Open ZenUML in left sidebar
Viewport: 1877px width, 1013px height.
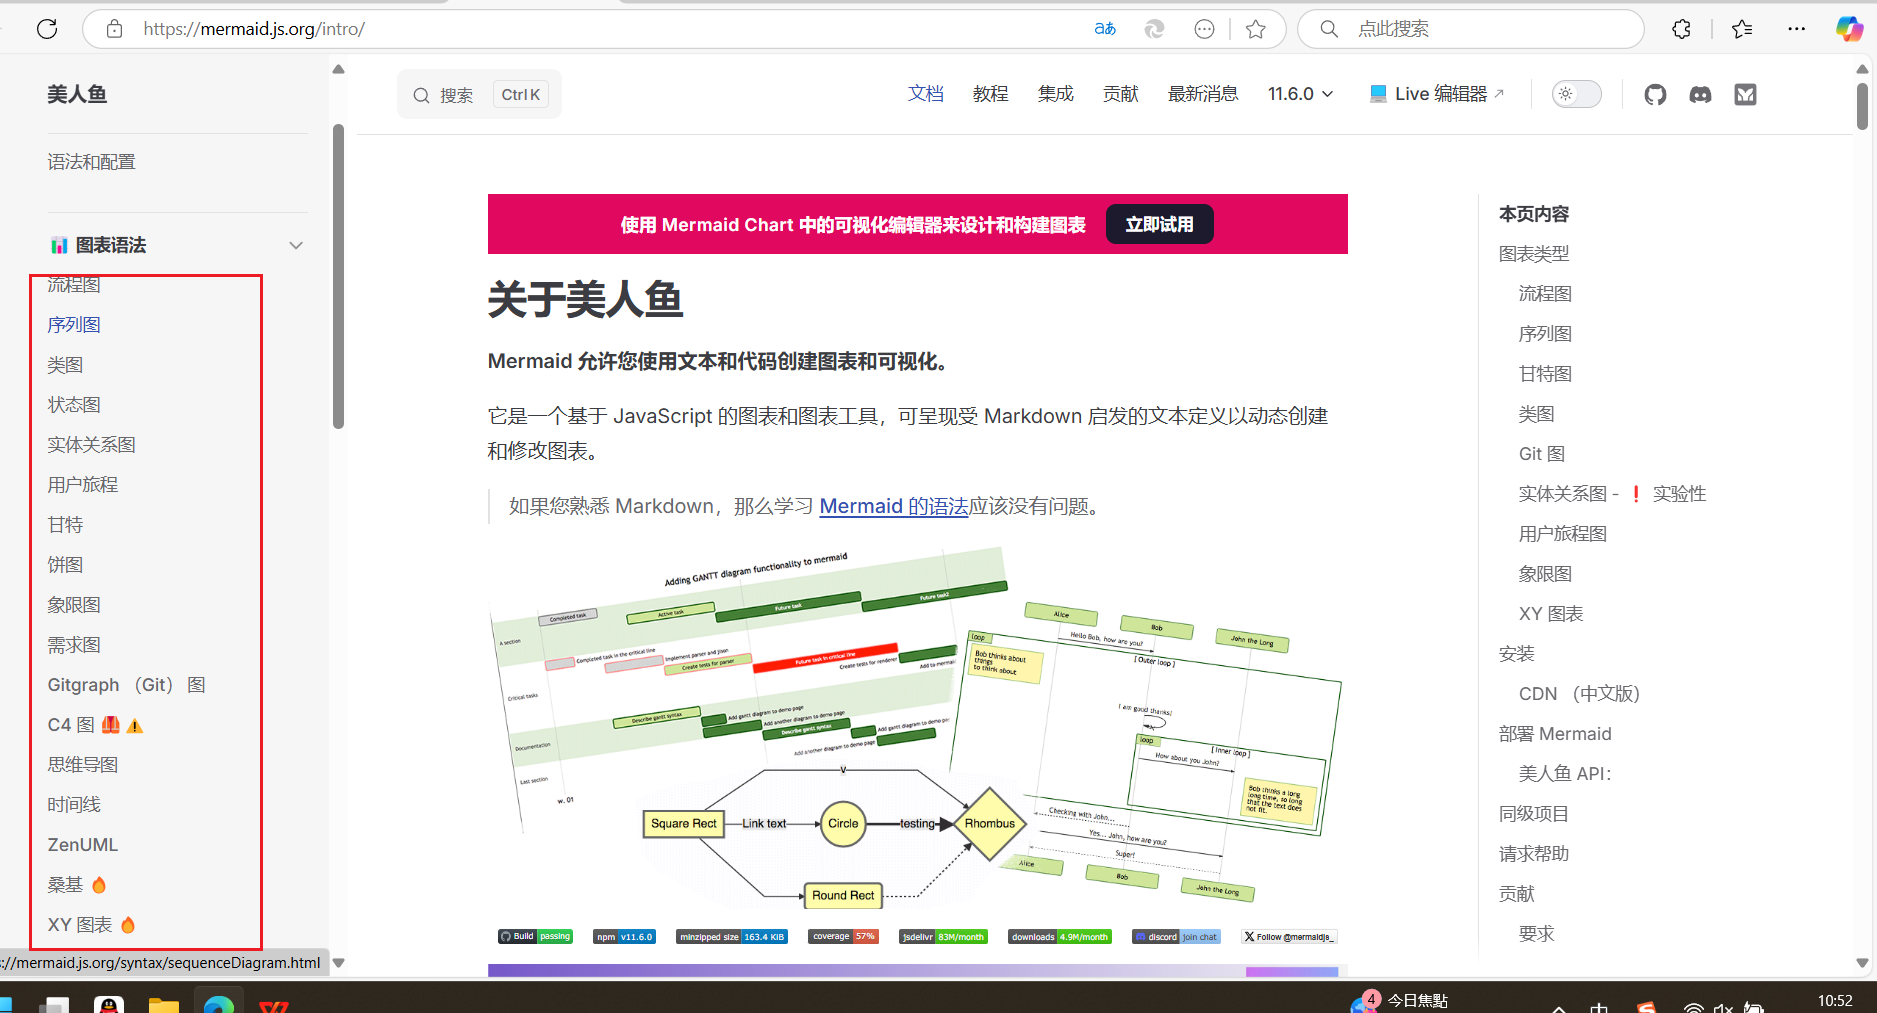(x=83, y=845)
